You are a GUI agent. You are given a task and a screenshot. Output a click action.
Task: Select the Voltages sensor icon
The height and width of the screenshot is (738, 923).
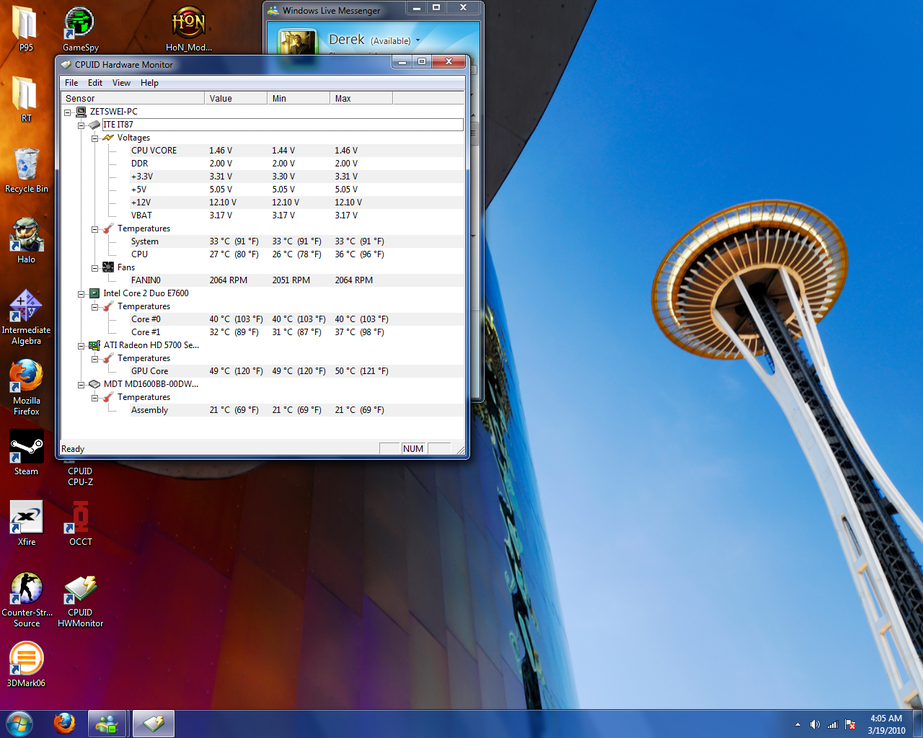pyautogui.click(x=107, y=138)
